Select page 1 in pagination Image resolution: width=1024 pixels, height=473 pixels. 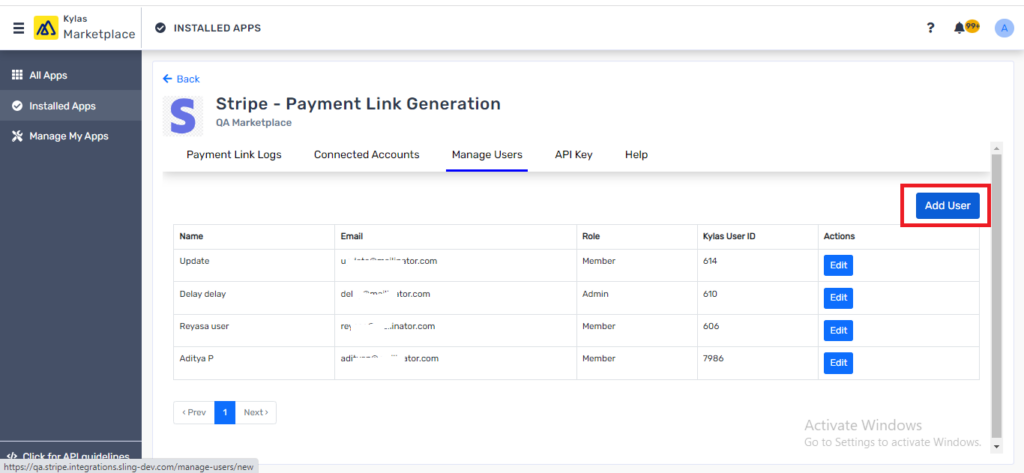225,412
